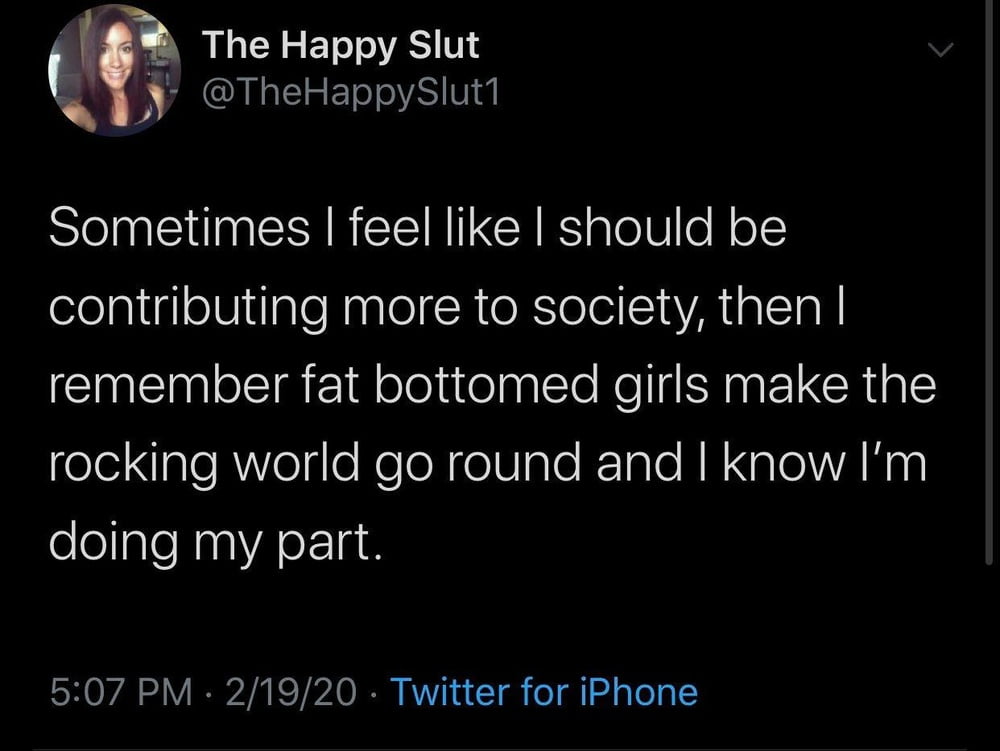Open the Twitter for iPhone source link
Image resolution: width=1000 pixels, height=751 pixels.
[543, 691]
